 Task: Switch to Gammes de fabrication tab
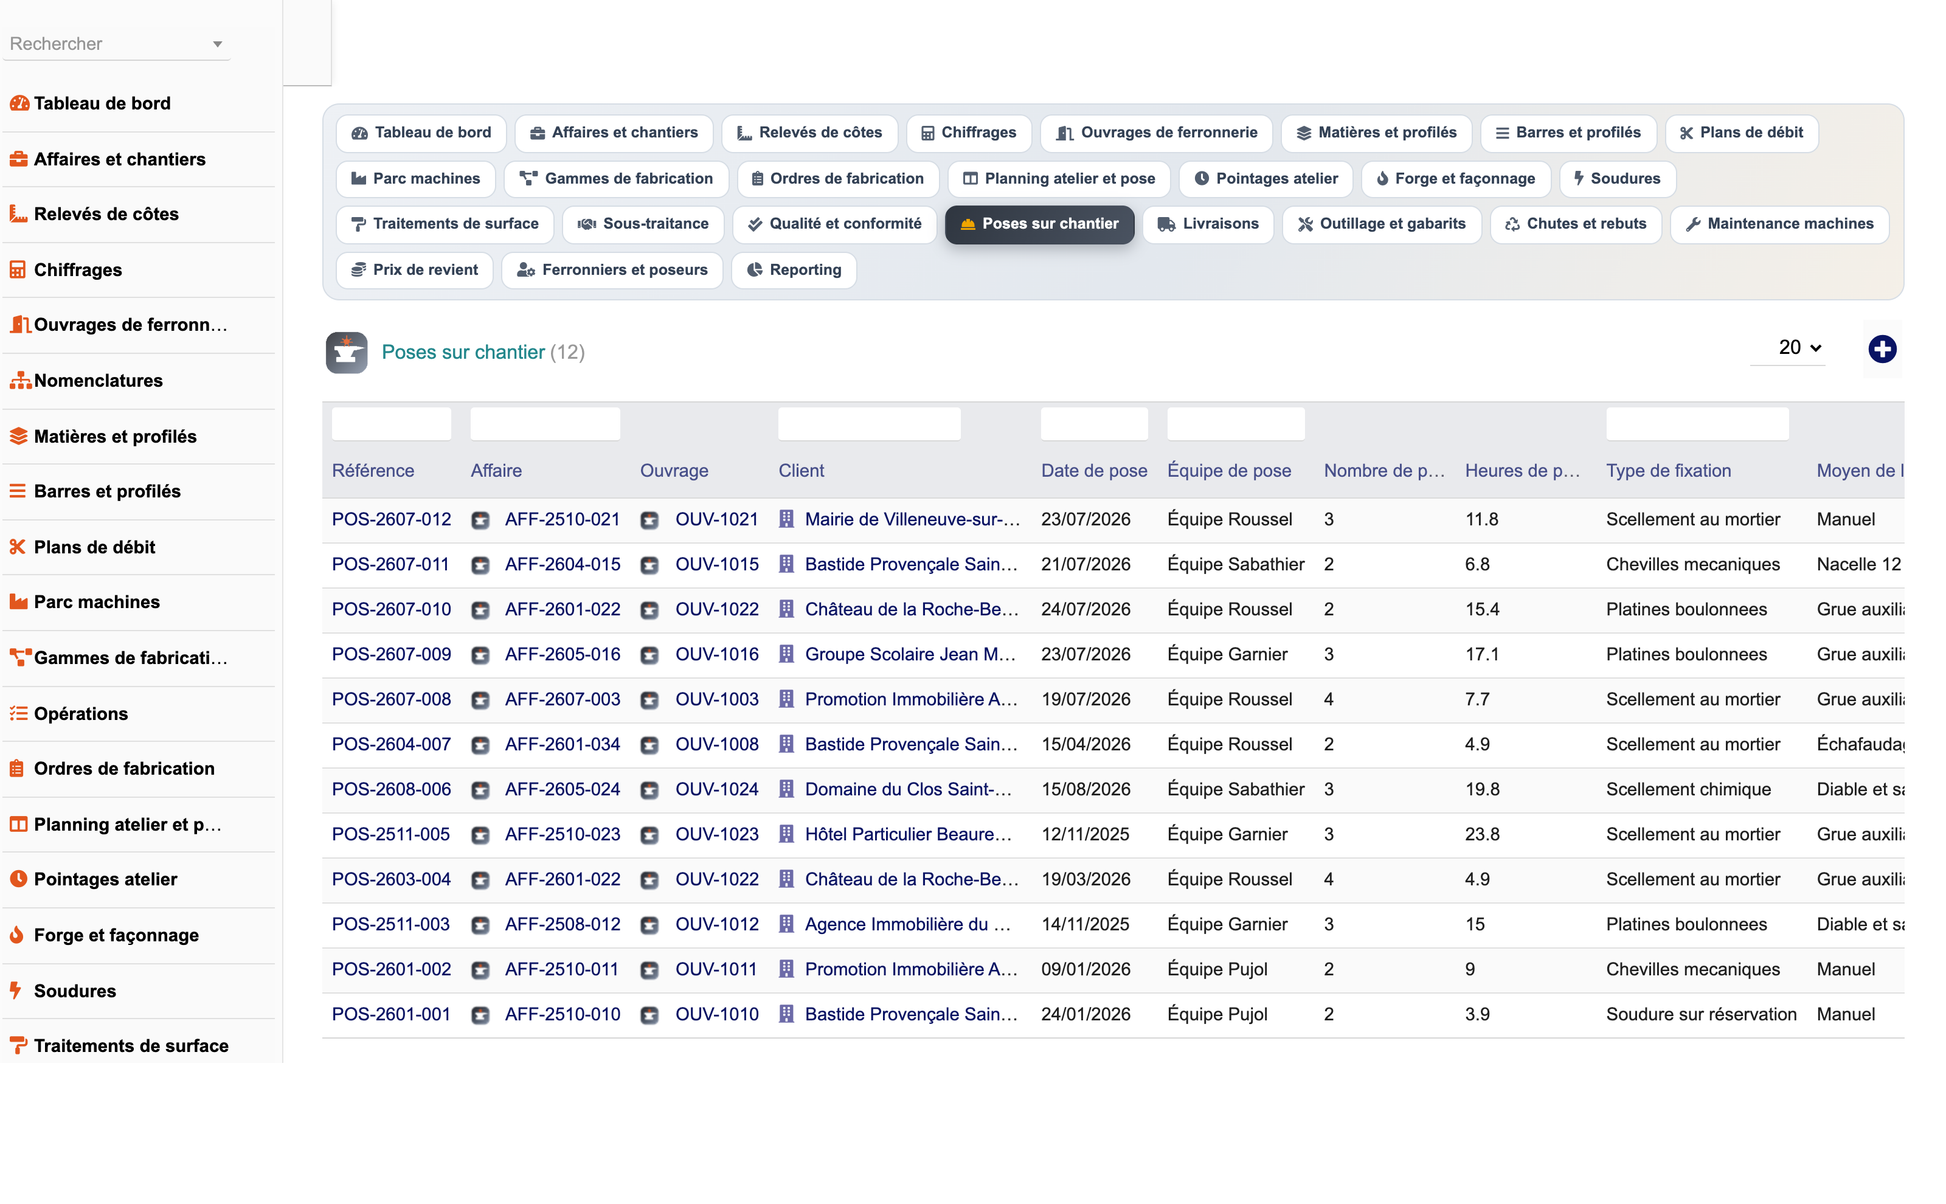(x=617, y=179)
